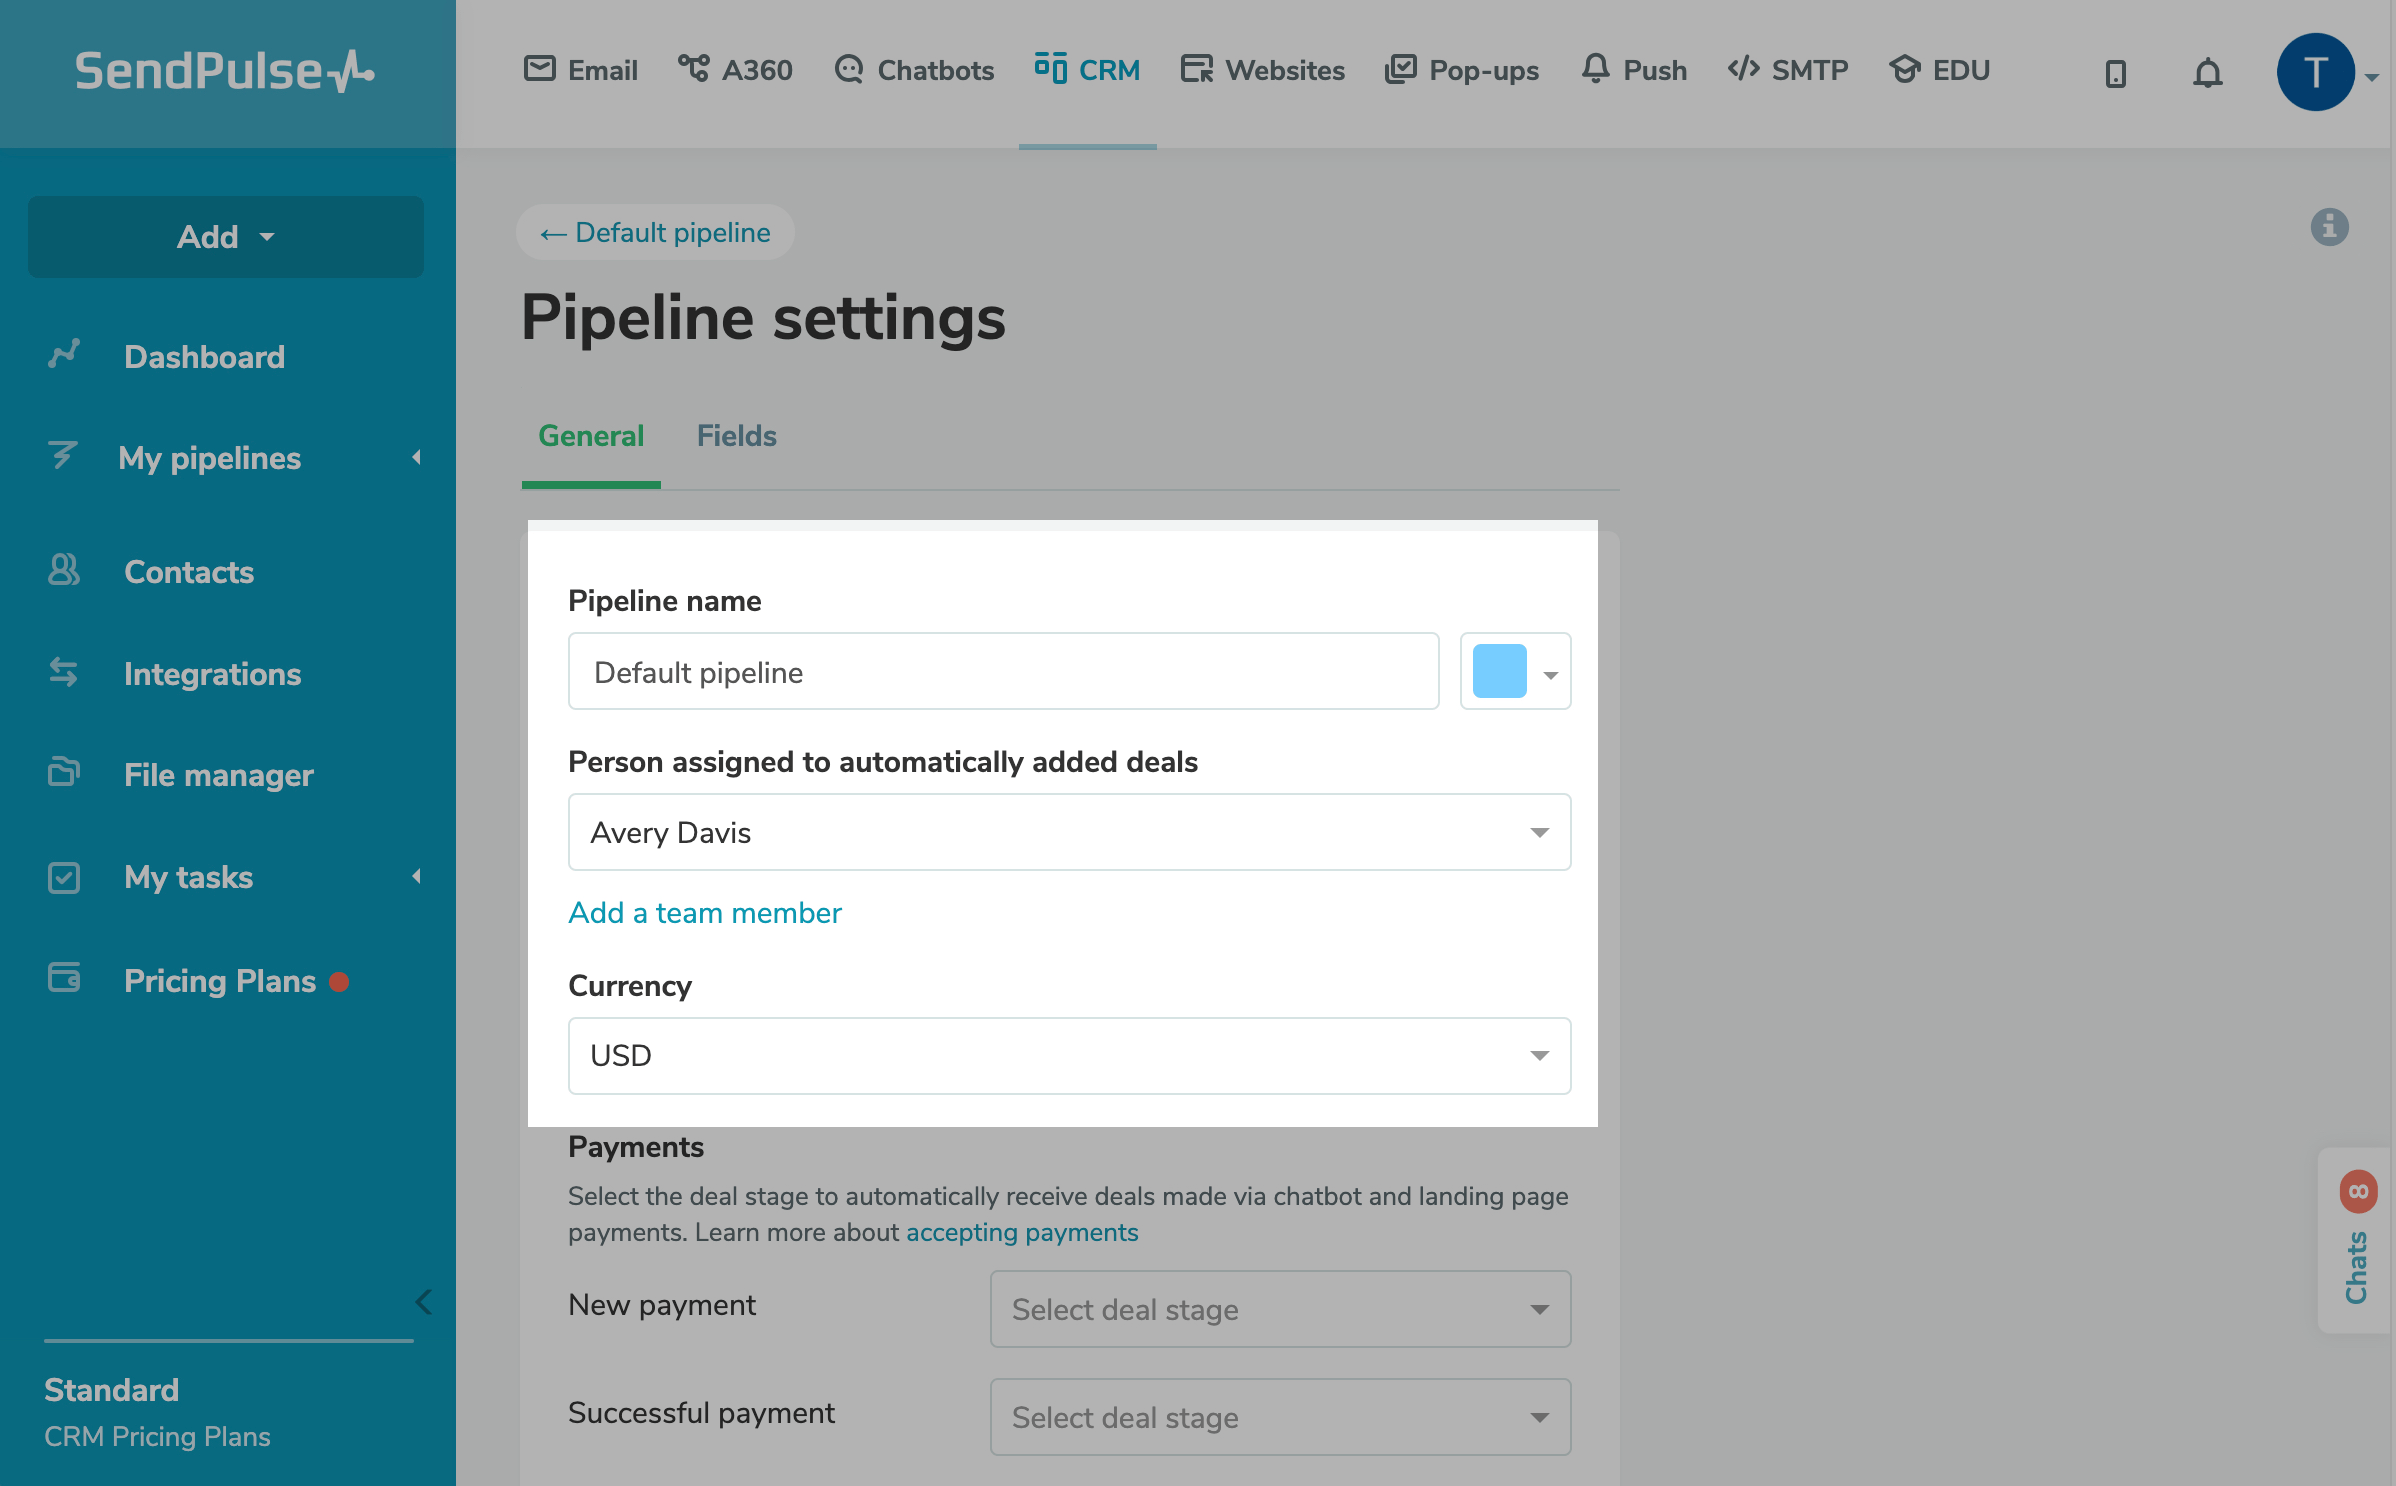Open Integrations in the sidebar

(x=212, y=674)
